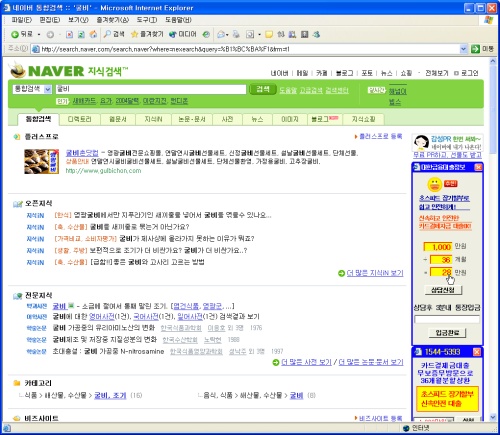
Task: Open the 파일(F) menu
Action: point(21,20)
